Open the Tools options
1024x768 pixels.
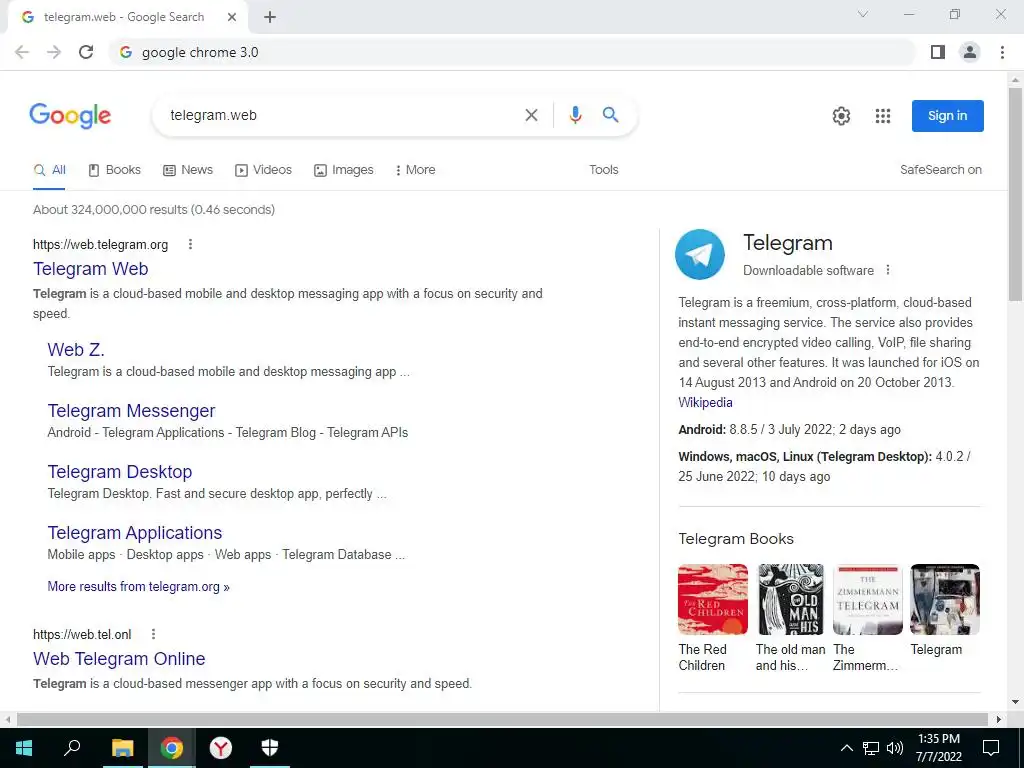(603, 170)
